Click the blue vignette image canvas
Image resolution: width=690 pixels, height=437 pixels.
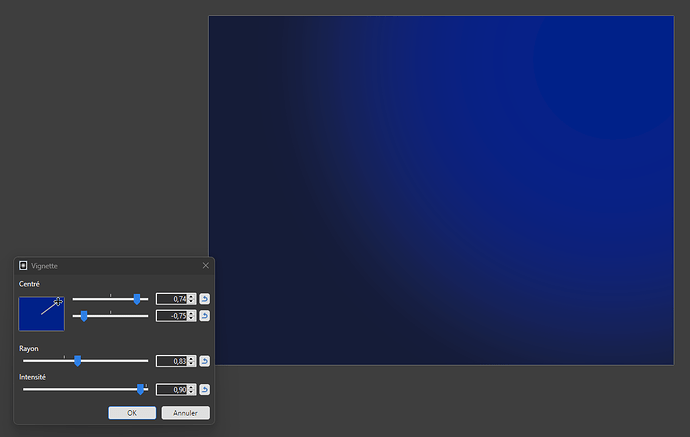pos(441,190)
